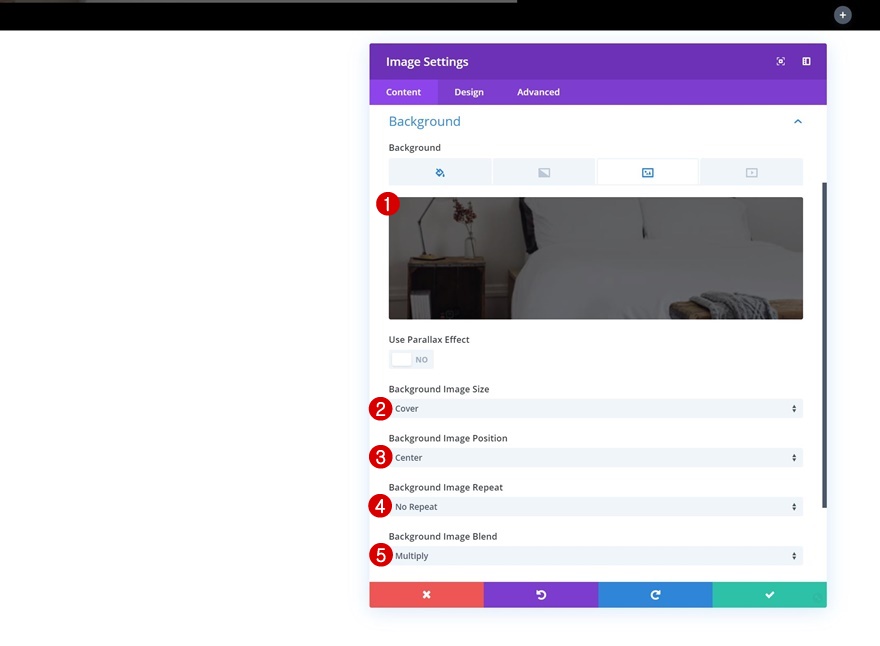
Task: Collapse the Background section with the chevron
Action: click(x=798, y=122)
